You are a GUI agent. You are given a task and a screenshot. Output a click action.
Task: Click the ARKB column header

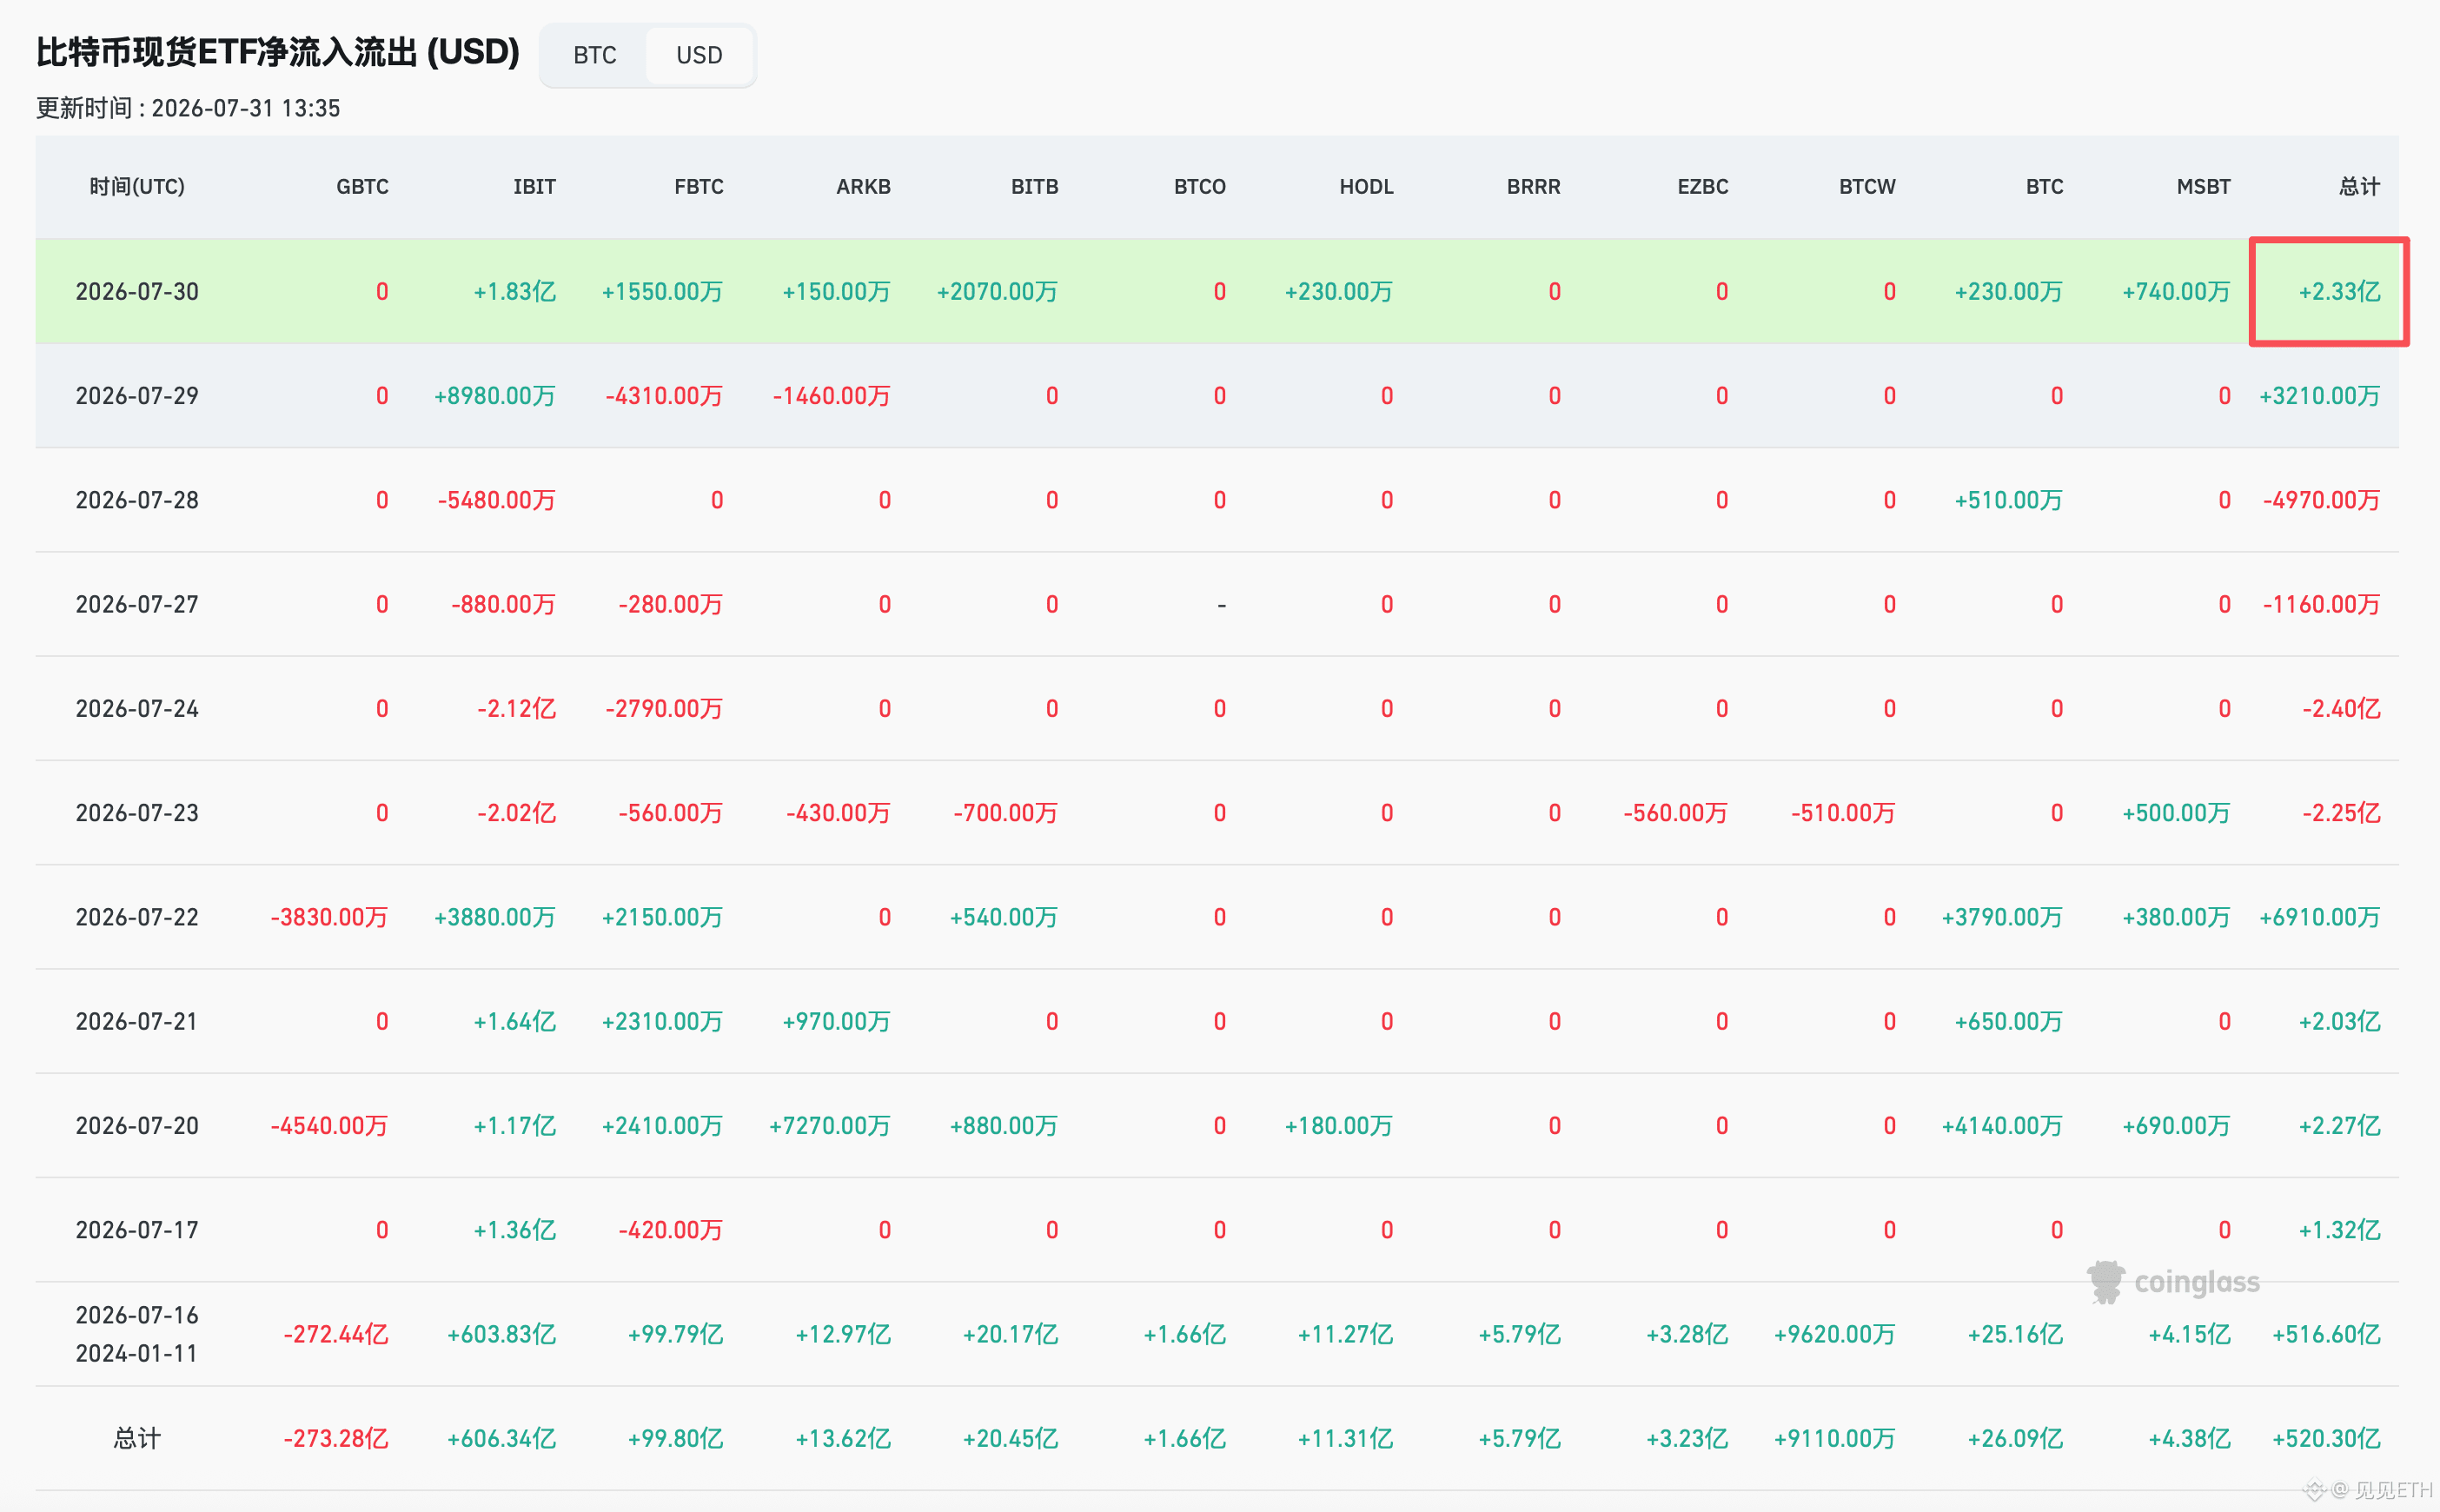863,187
